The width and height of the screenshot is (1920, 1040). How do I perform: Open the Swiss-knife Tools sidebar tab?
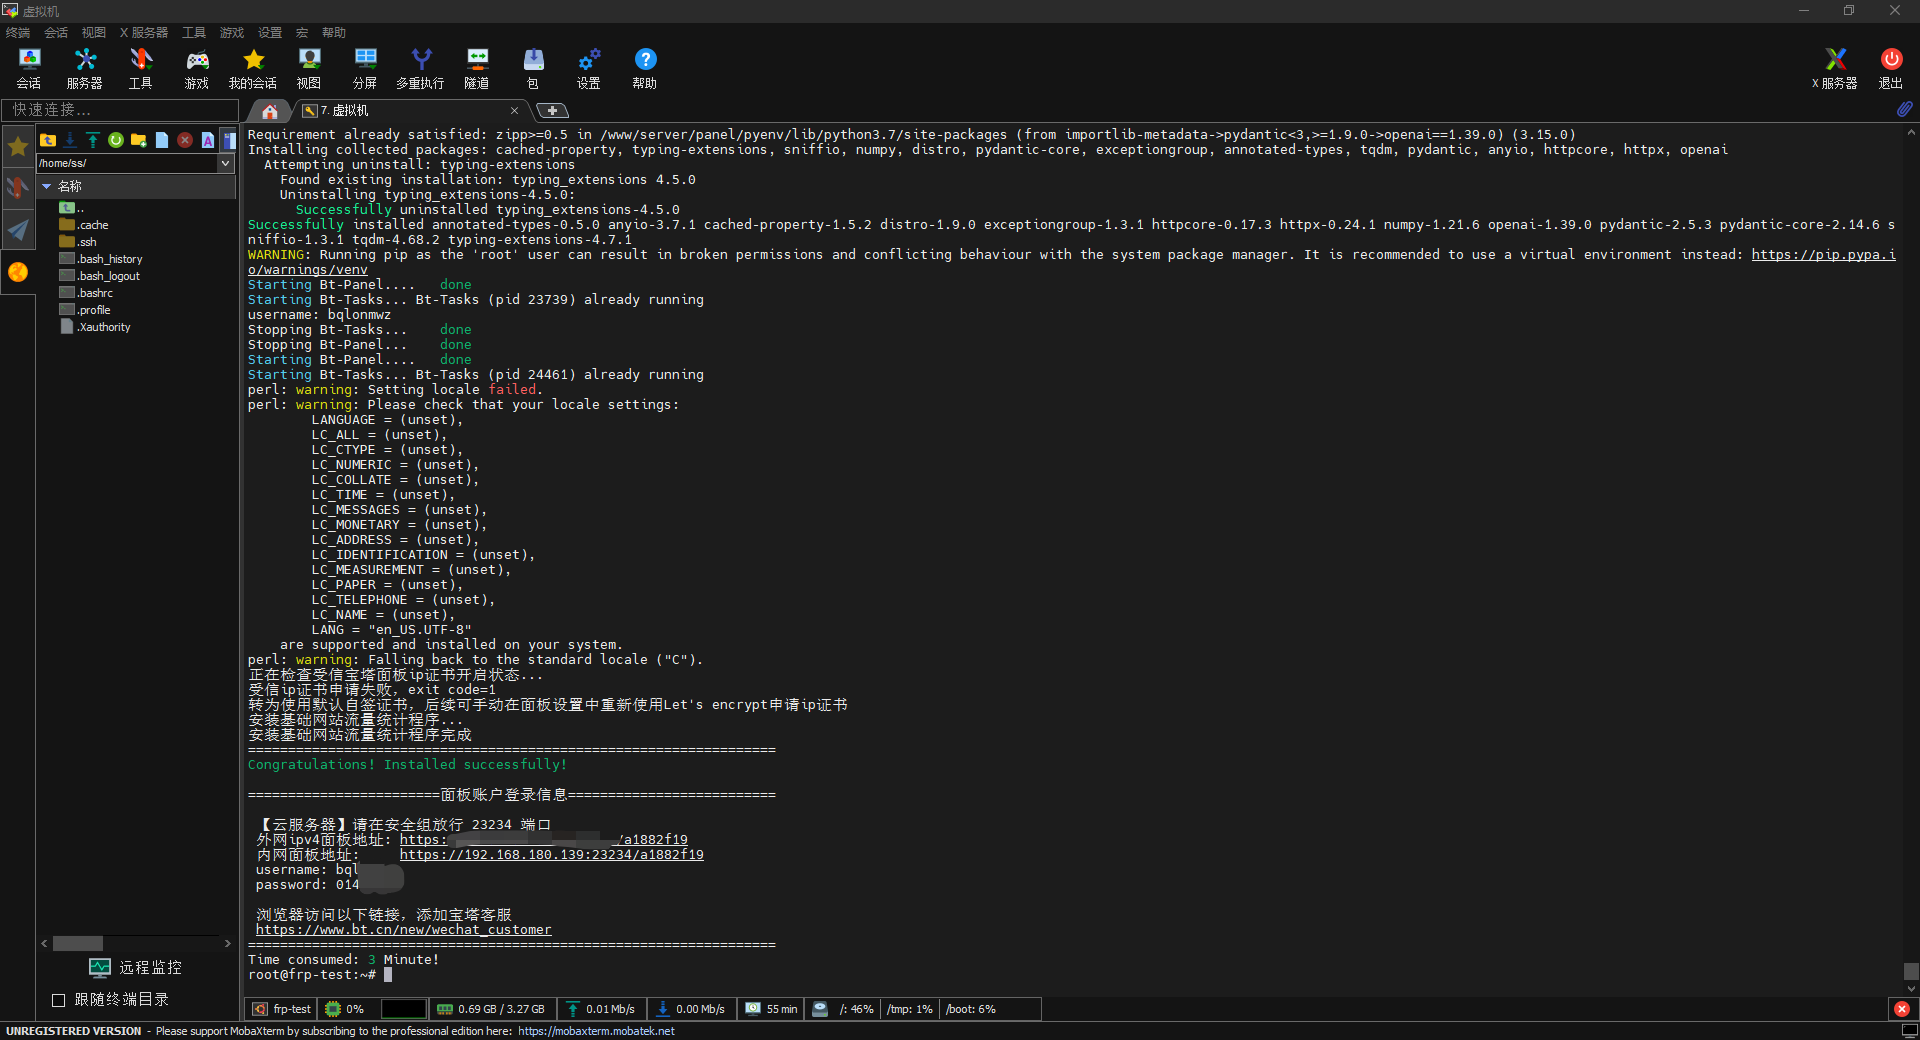pos(18,187)
